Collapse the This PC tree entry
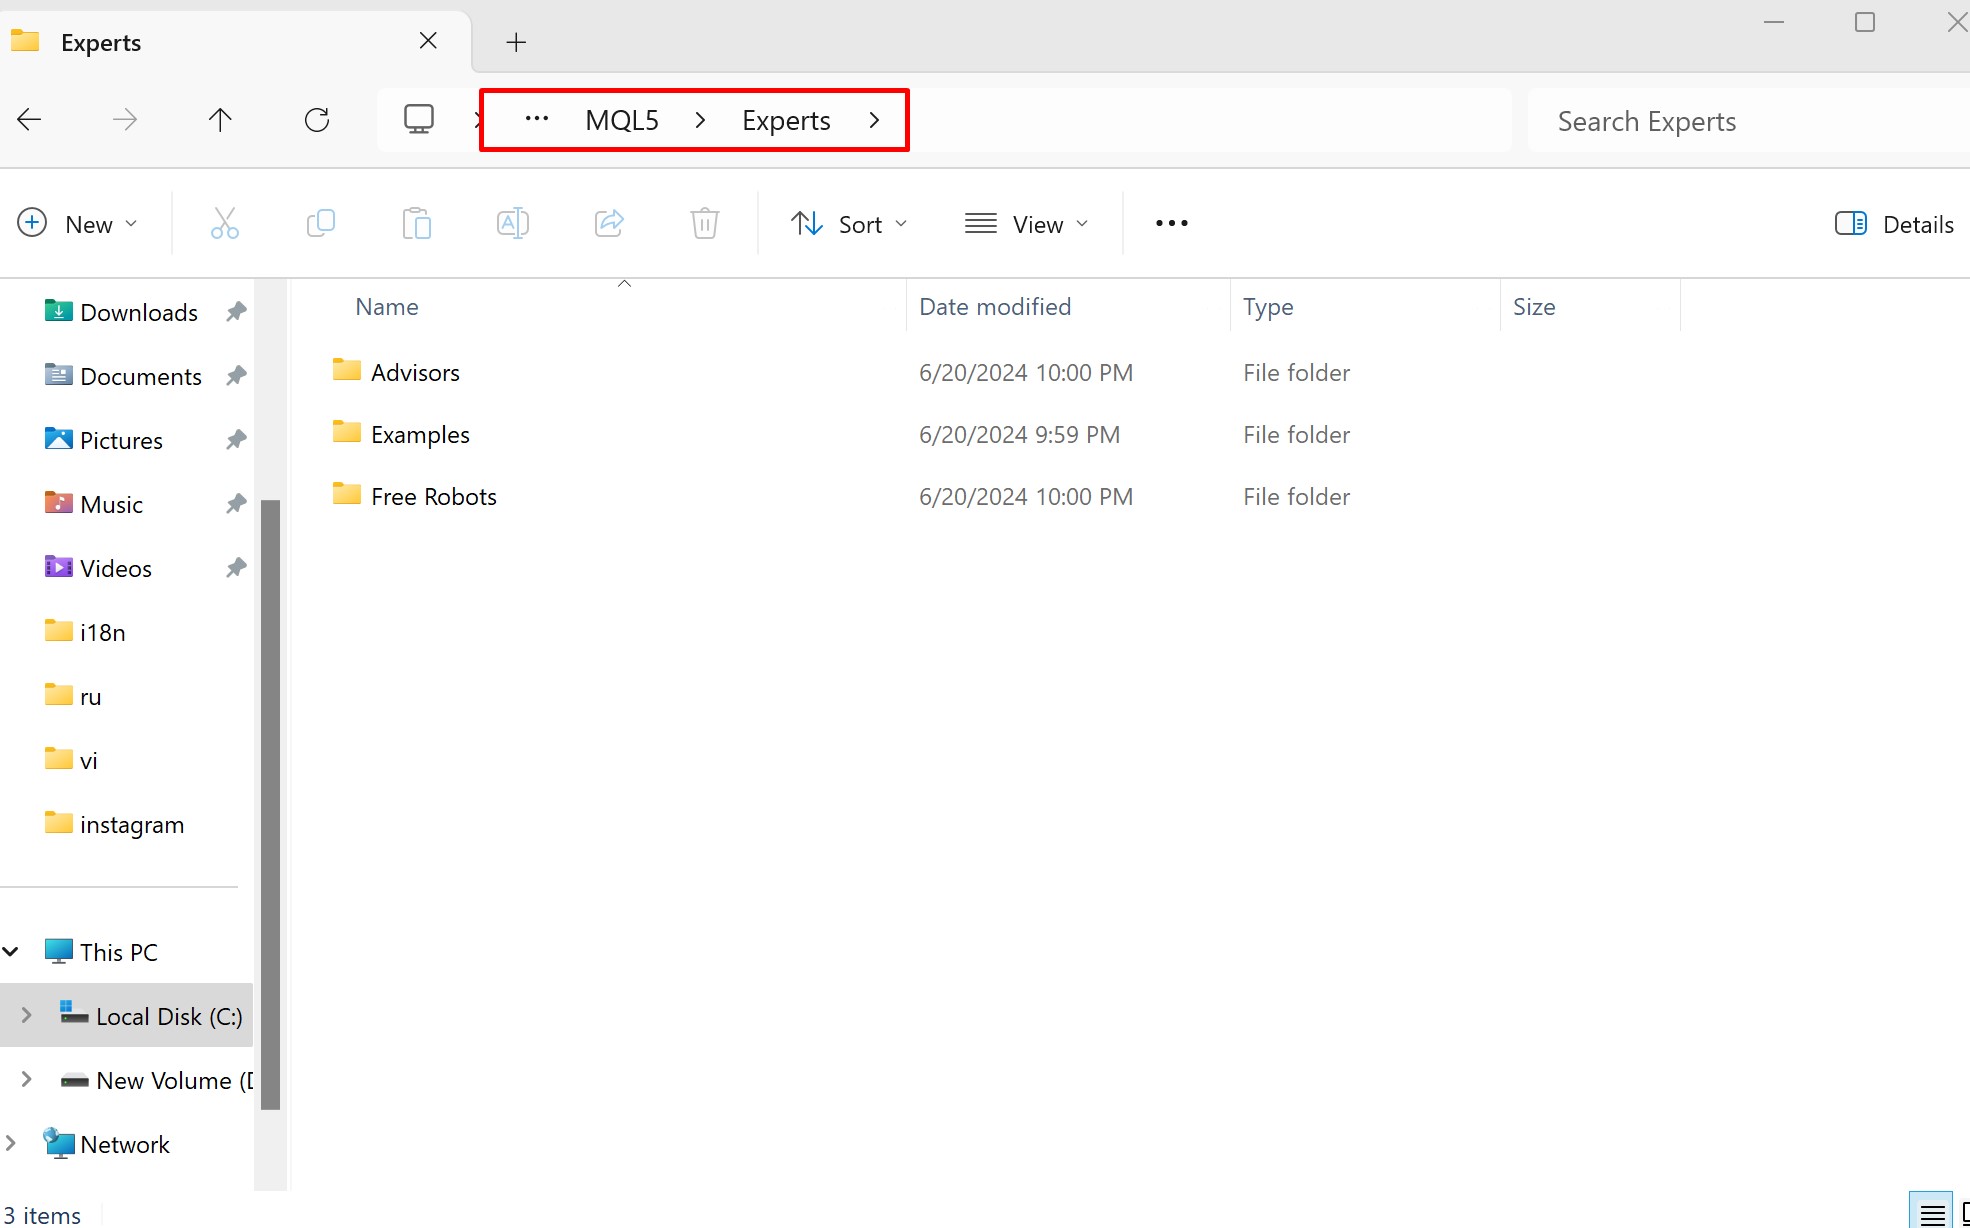This screenshot has height=1228, width=1970. coord(12,951)
